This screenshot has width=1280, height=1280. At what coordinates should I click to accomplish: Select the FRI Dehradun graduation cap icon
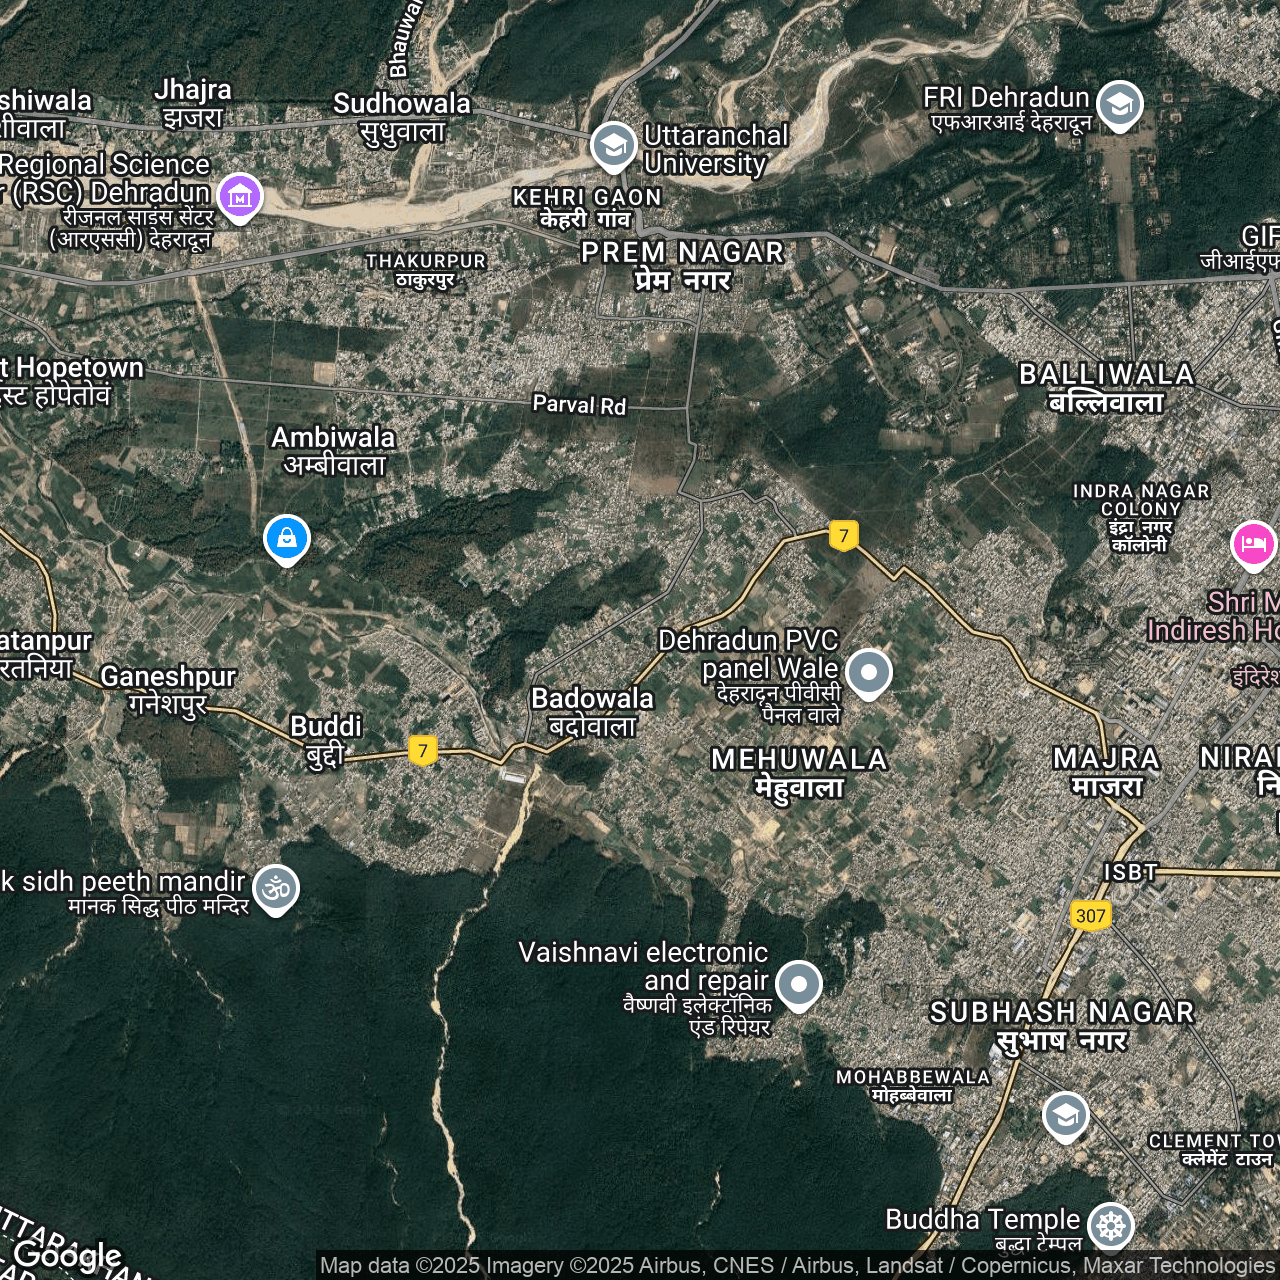(1119, 104)
